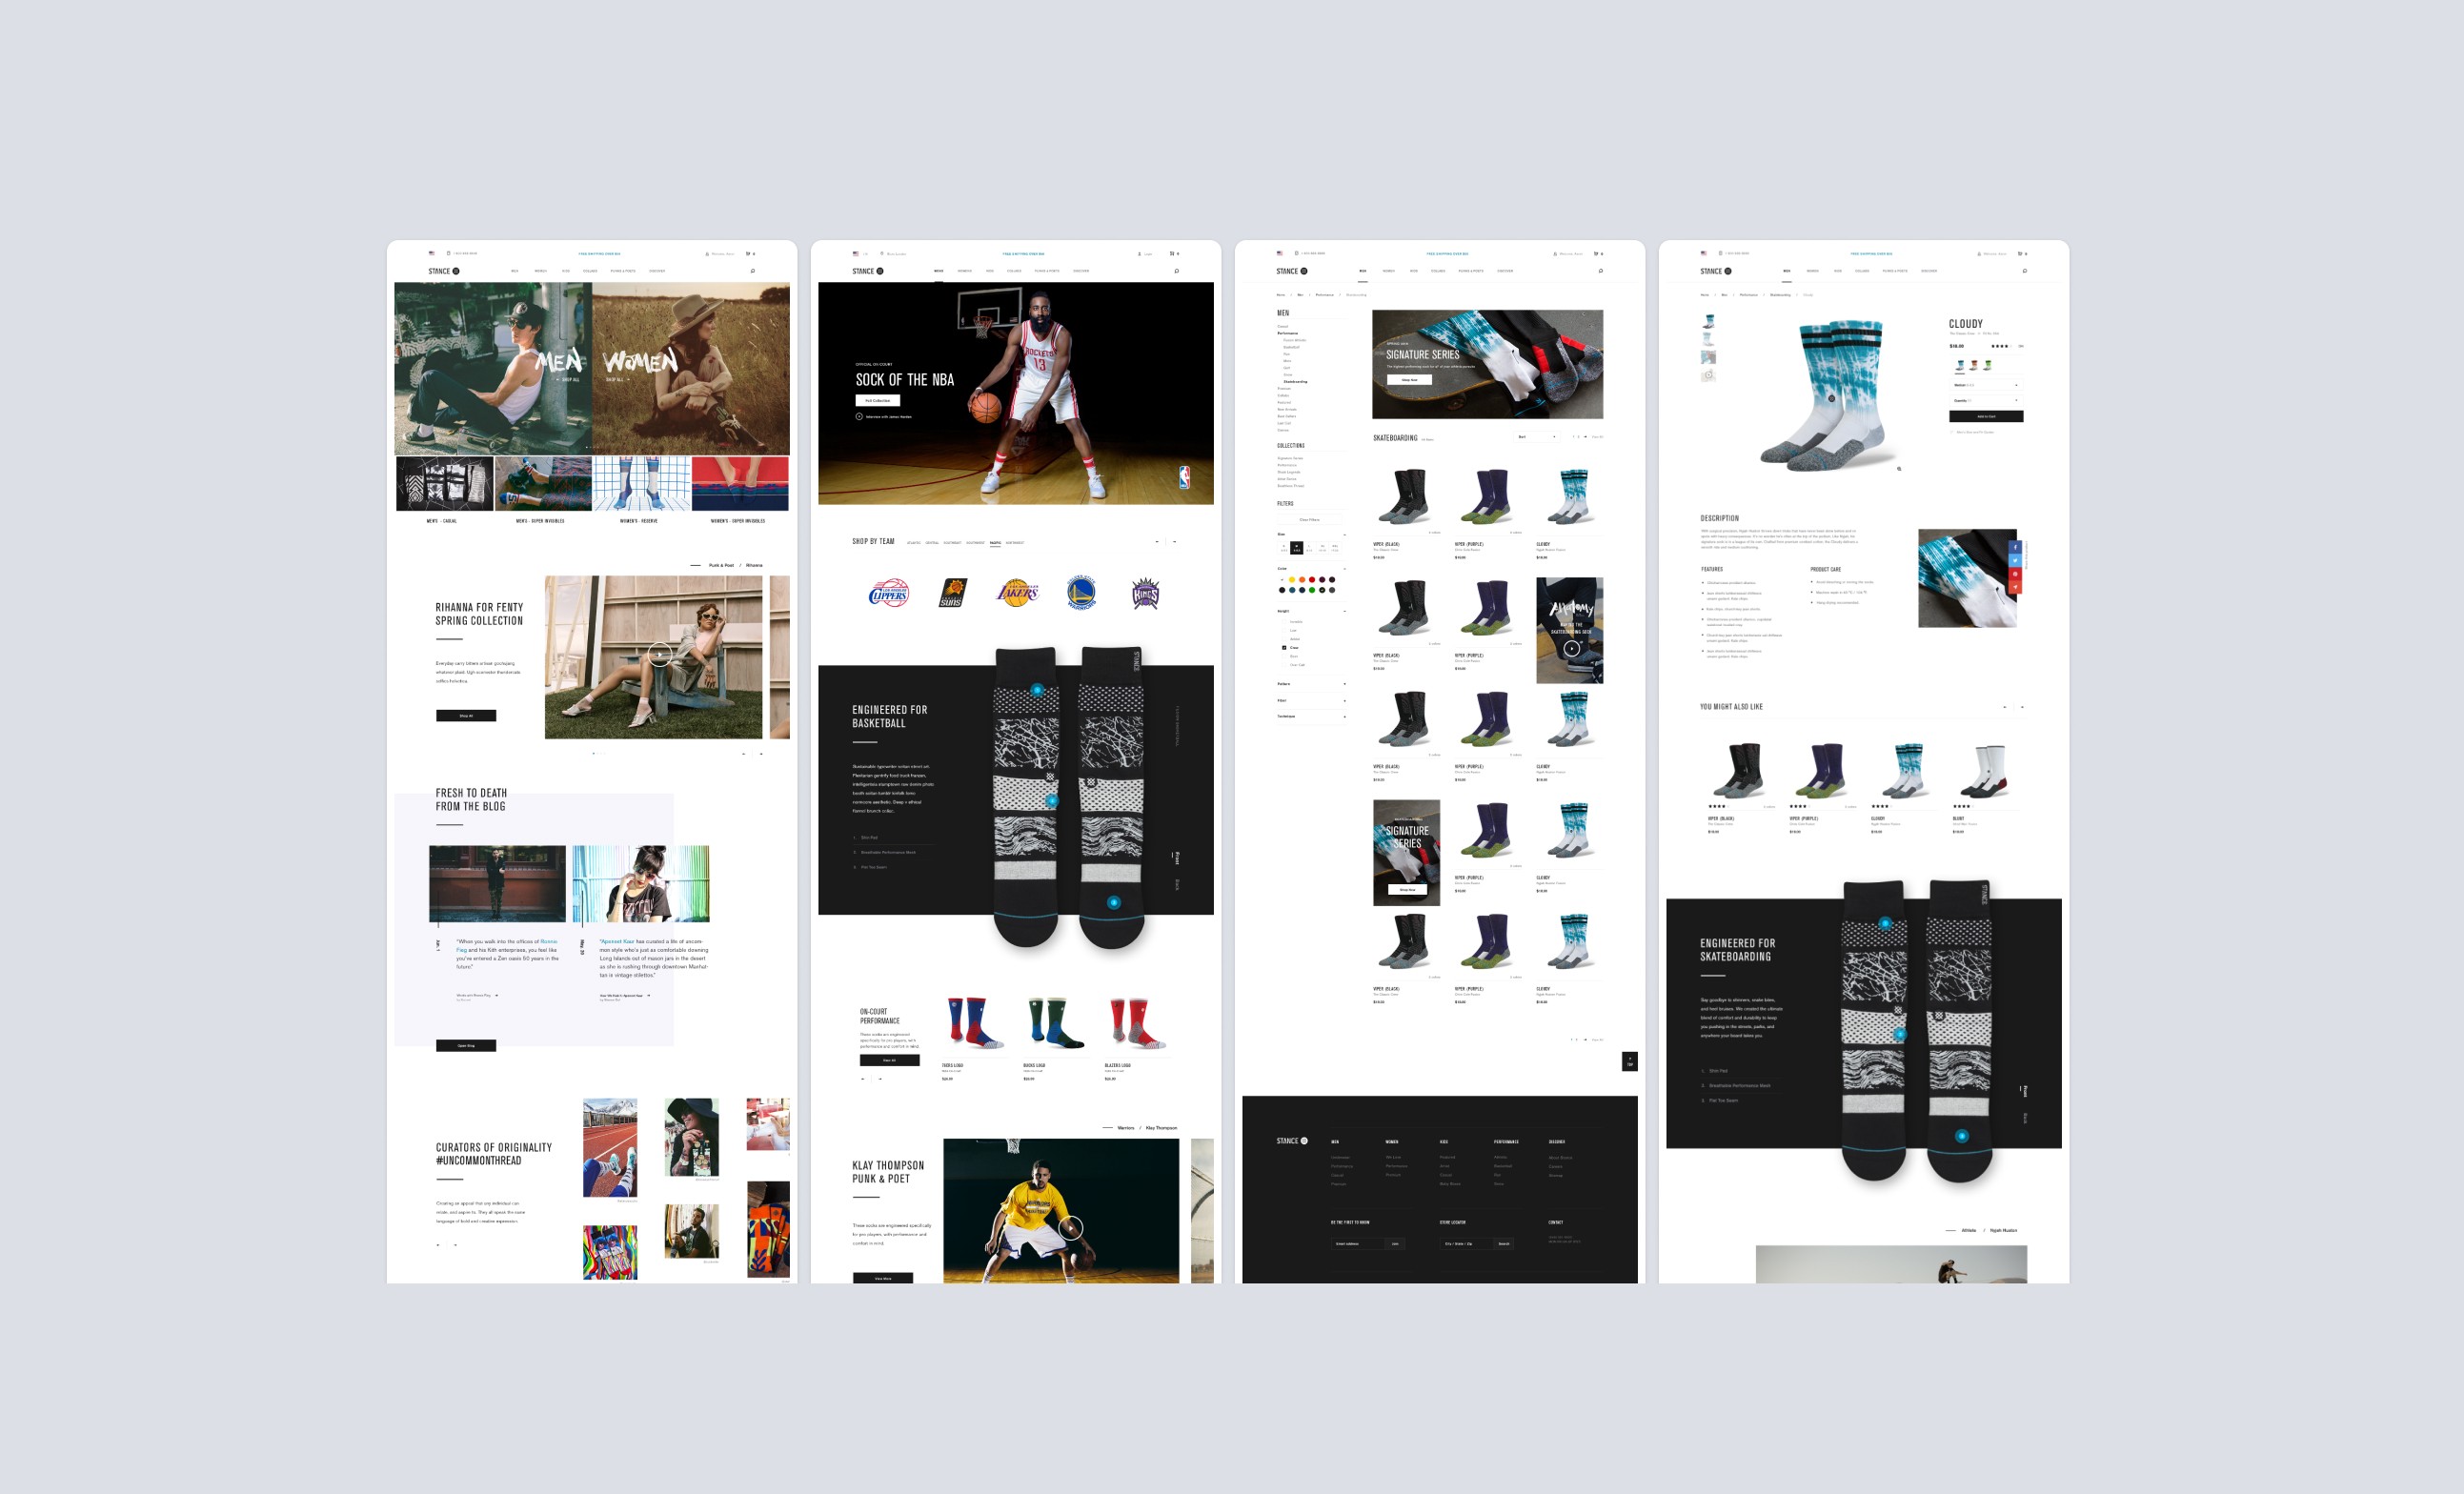
Task: Open the Sort dropdown on Skateboarding listing
Action: 1536,437
